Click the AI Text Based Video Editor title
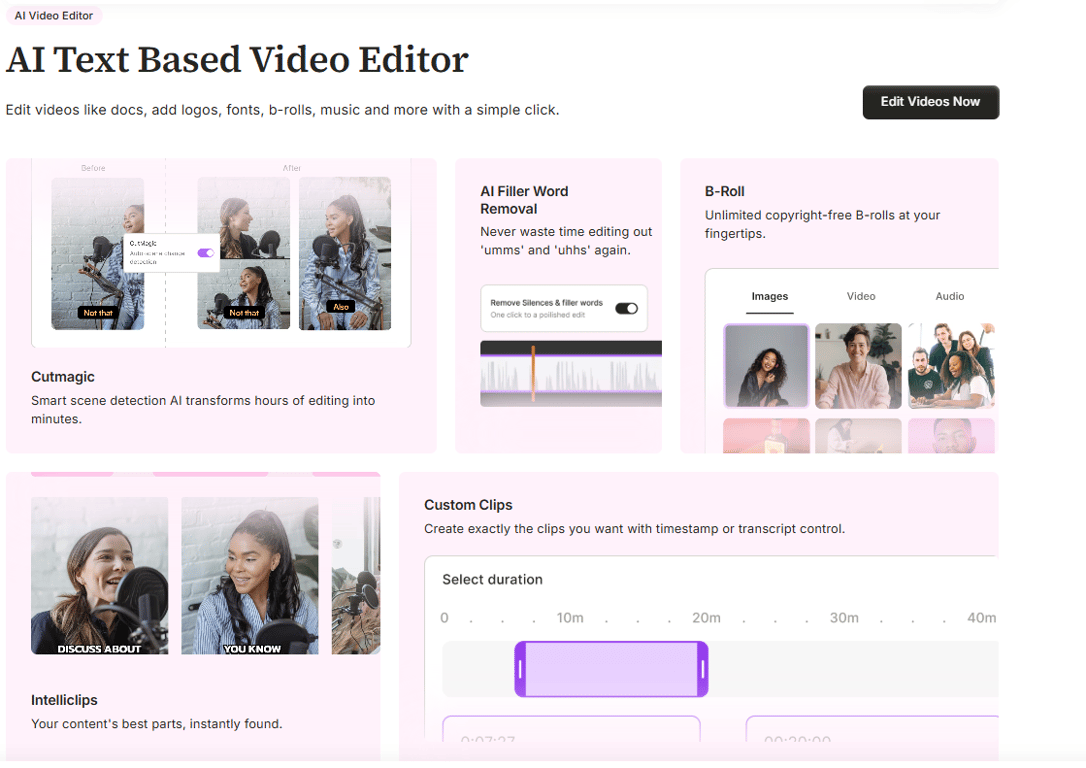The width and height of the screenshot is (1086, 768). [238, 60]
